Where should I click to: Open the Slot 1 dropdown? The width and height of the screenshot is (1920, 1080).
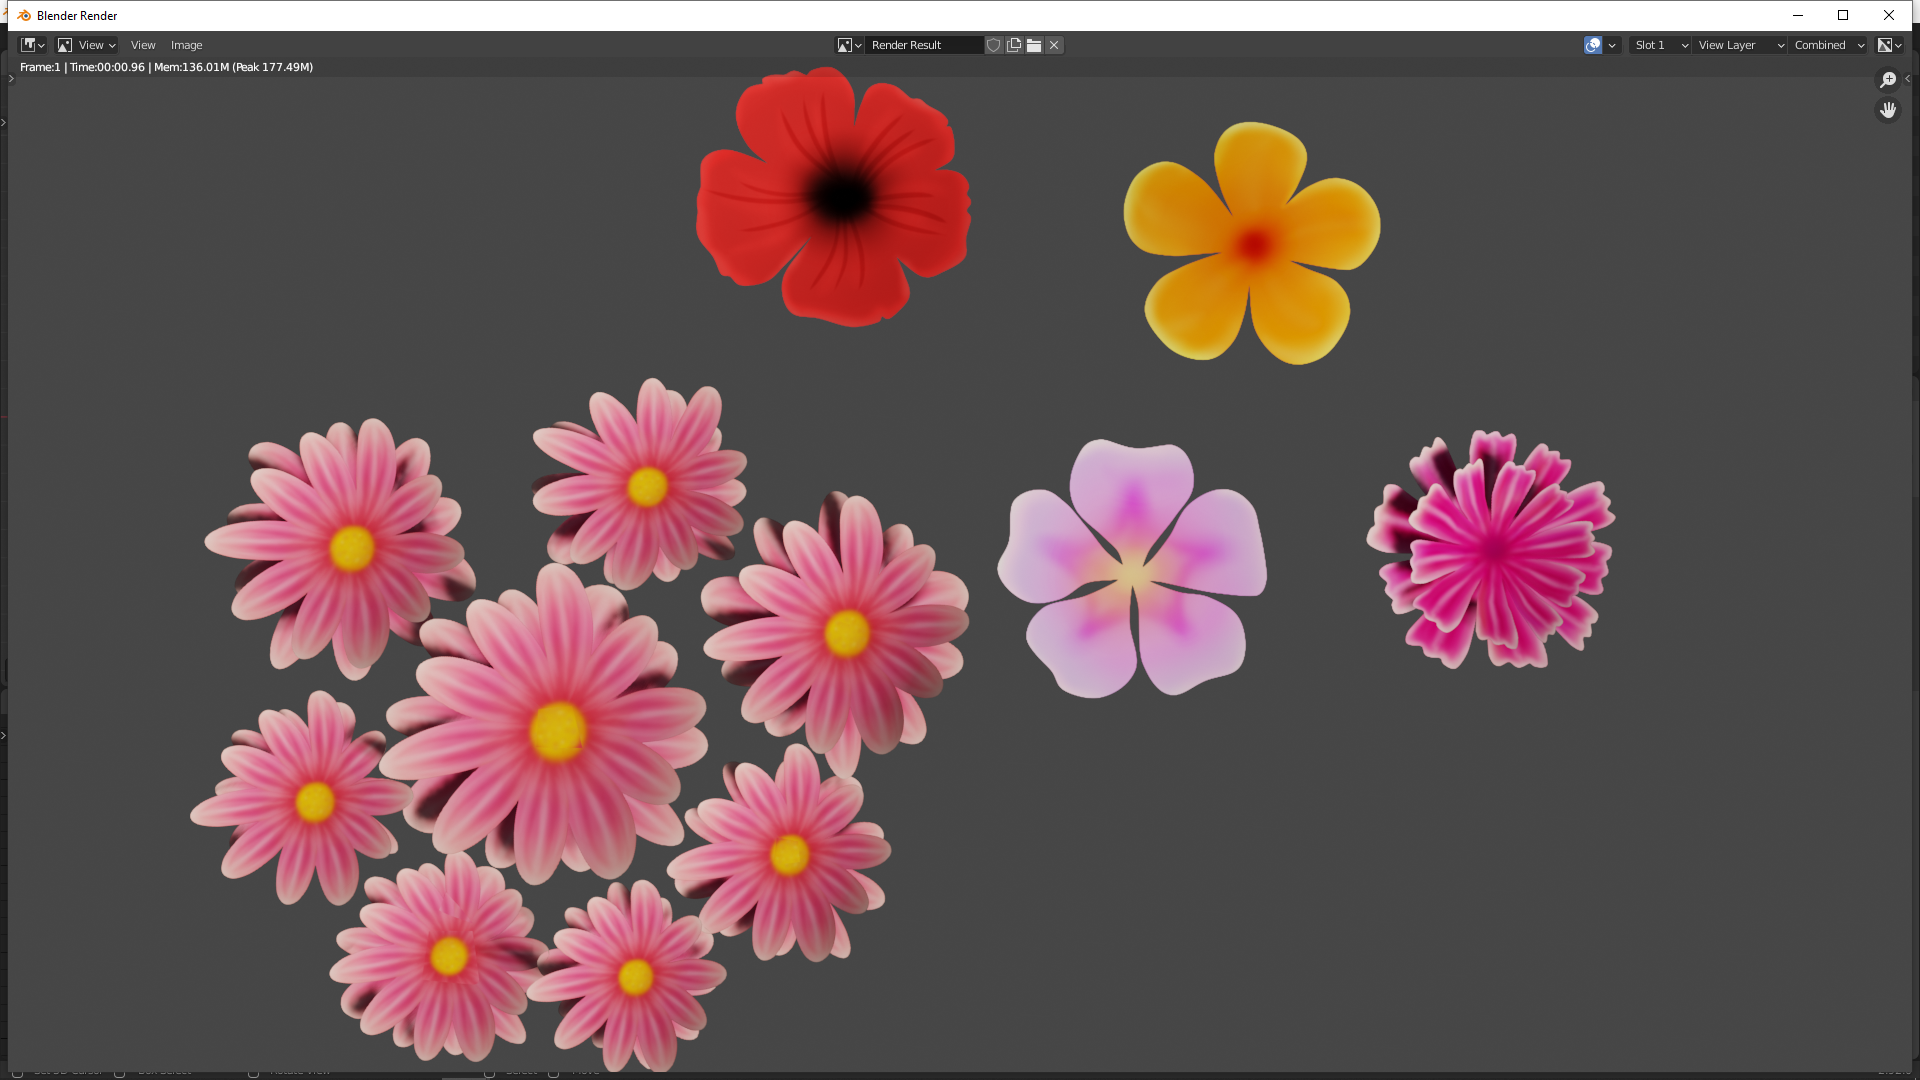click(x=1660, y=45)
